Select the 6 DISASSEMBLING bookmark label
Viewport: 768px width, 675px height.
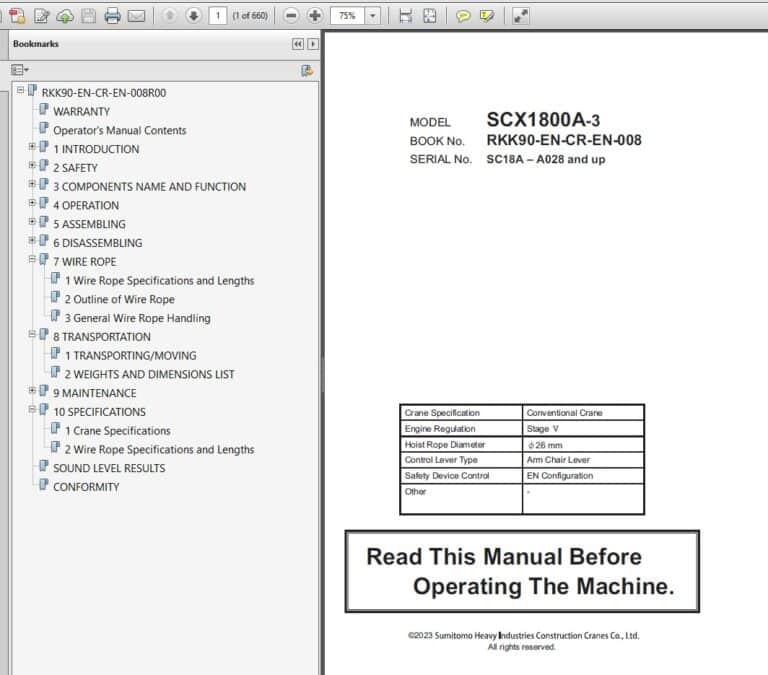97,243
